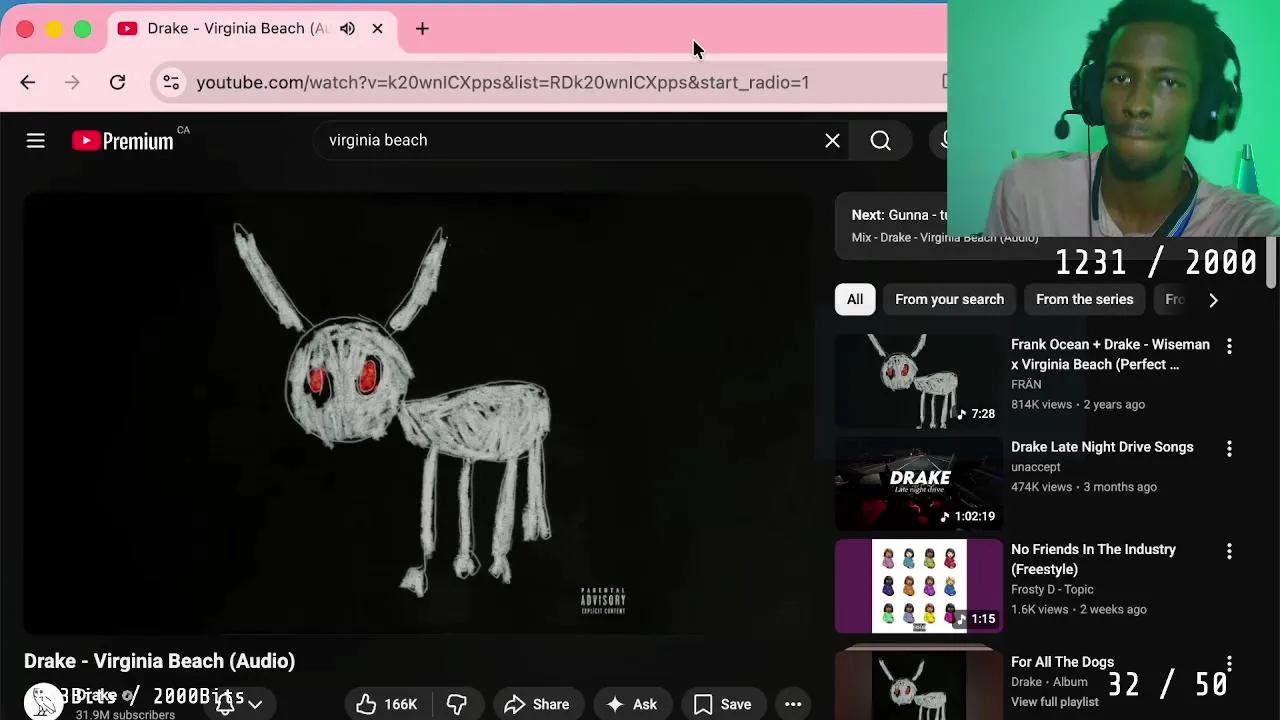Select the From the series chip
1280x720 pixels.
pos(1084,299)
